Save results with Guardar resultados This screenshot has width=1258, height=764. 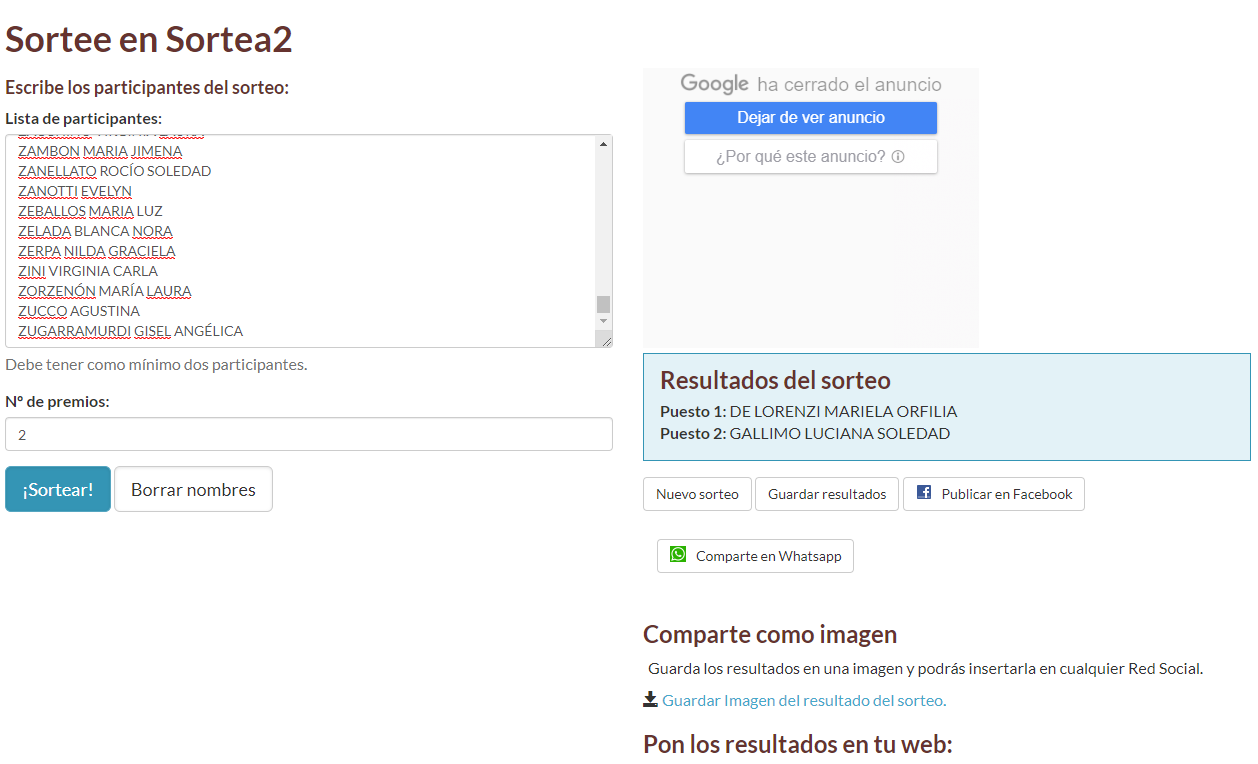[x=827, y=494]
